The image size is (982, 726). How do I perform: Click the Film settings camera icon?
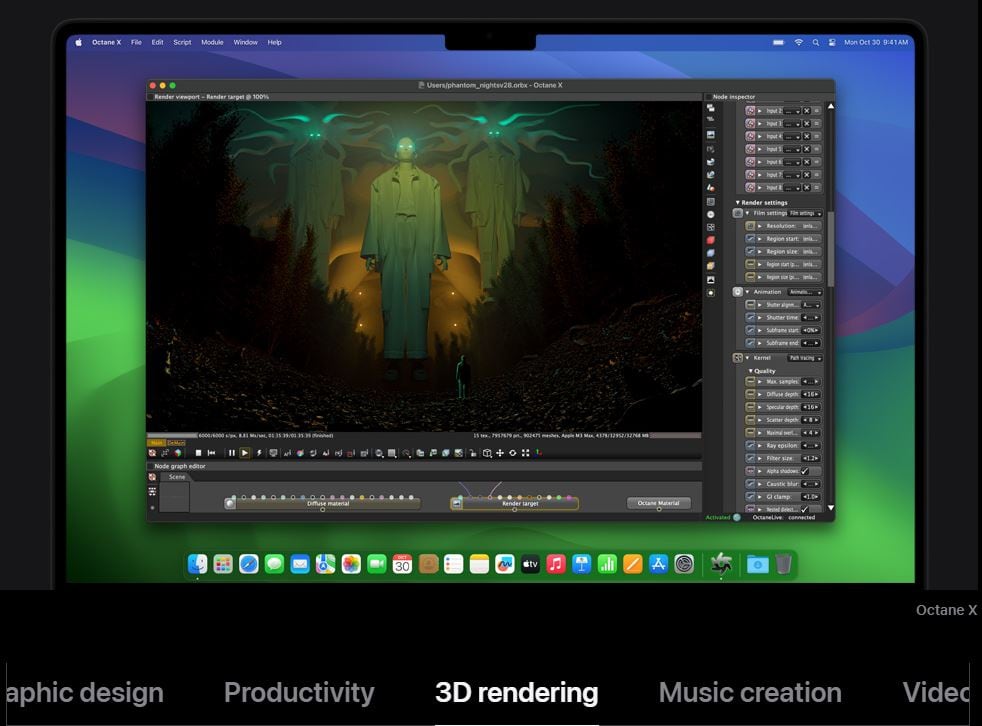(738, 213)
